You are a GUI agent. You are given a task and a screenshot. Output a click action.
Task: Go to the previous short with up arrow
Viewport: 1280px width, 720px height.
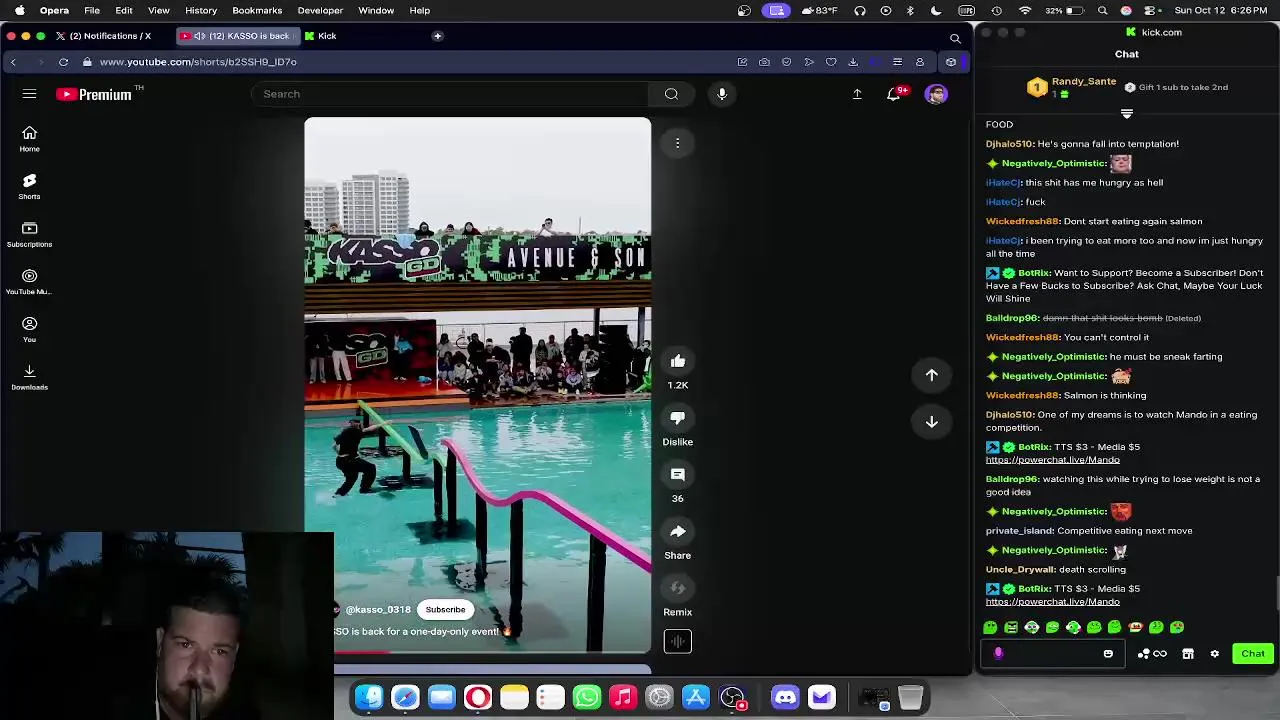[x=931, y=375]
